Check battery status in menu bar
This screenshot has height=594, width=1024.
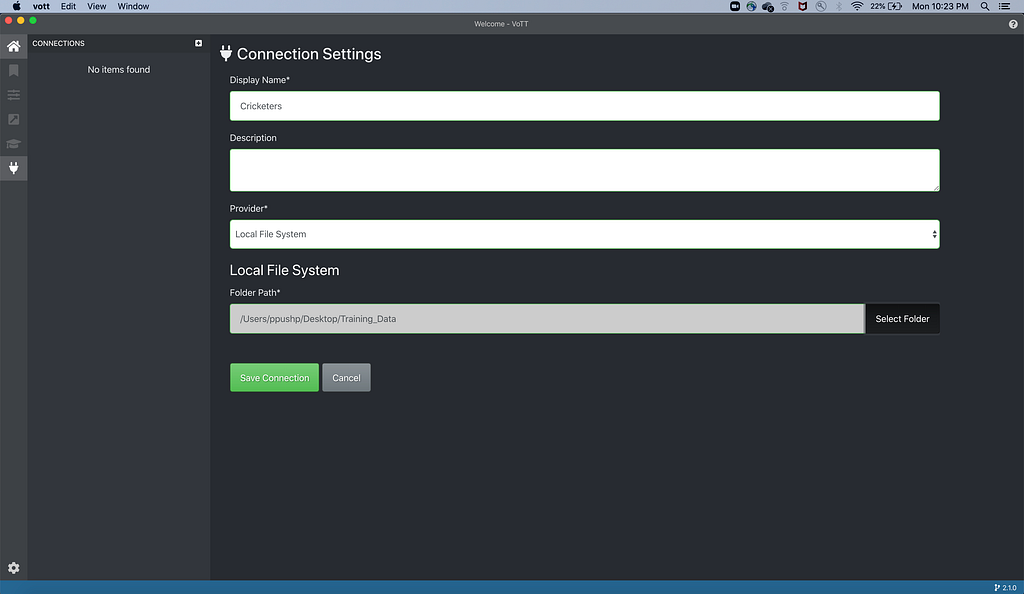pyautogui.click(x=886, y=7)
